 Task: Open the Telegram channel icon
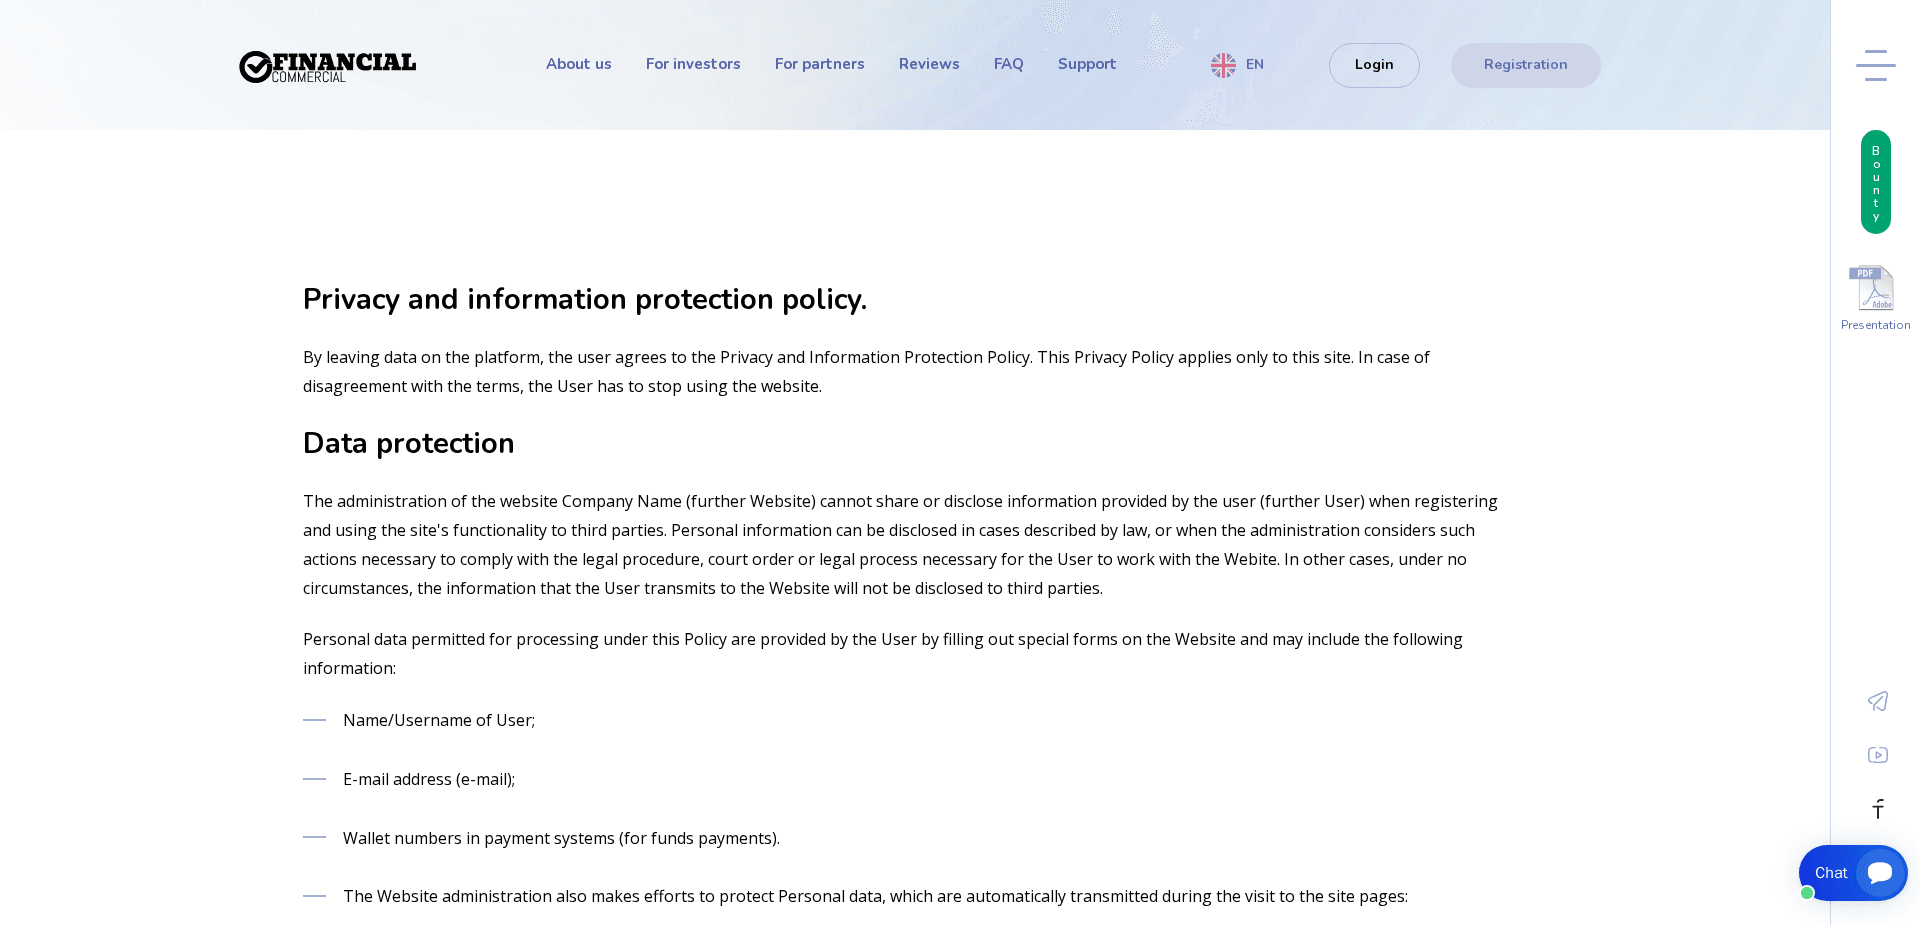pyautogui.click(x=1877, y=701)
